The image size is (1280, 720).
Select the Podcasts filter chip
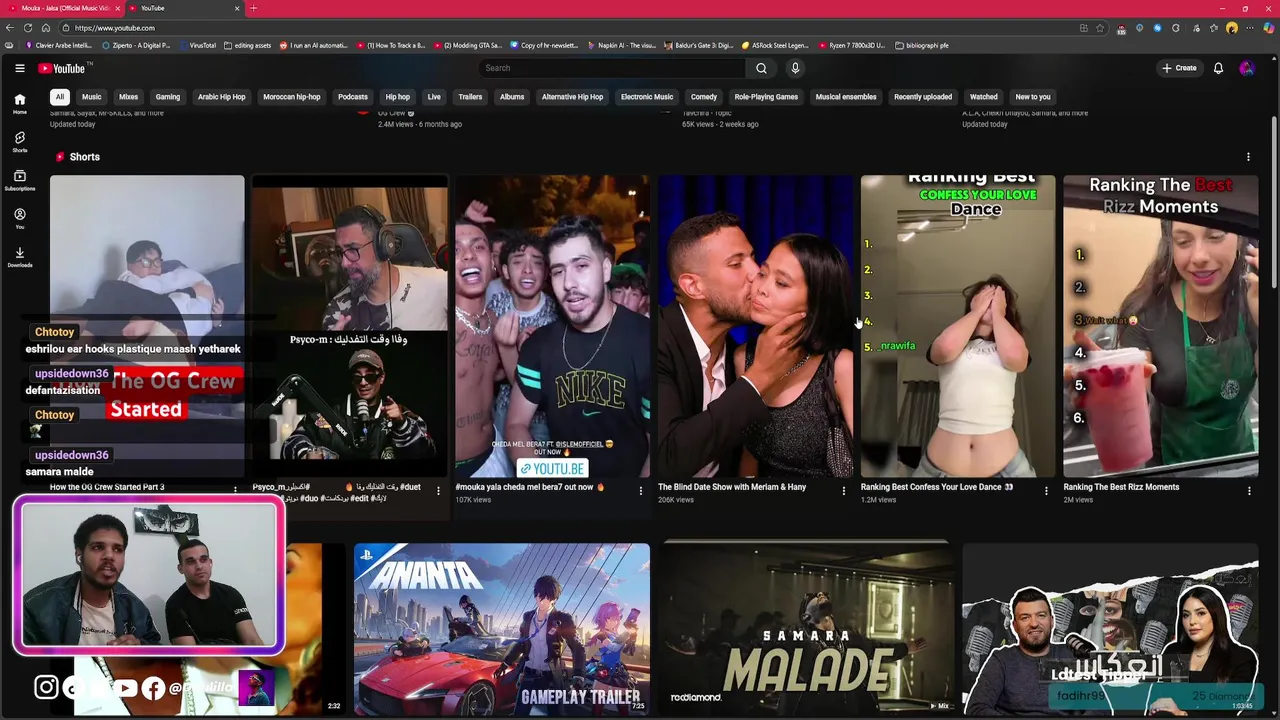[352, 97]
